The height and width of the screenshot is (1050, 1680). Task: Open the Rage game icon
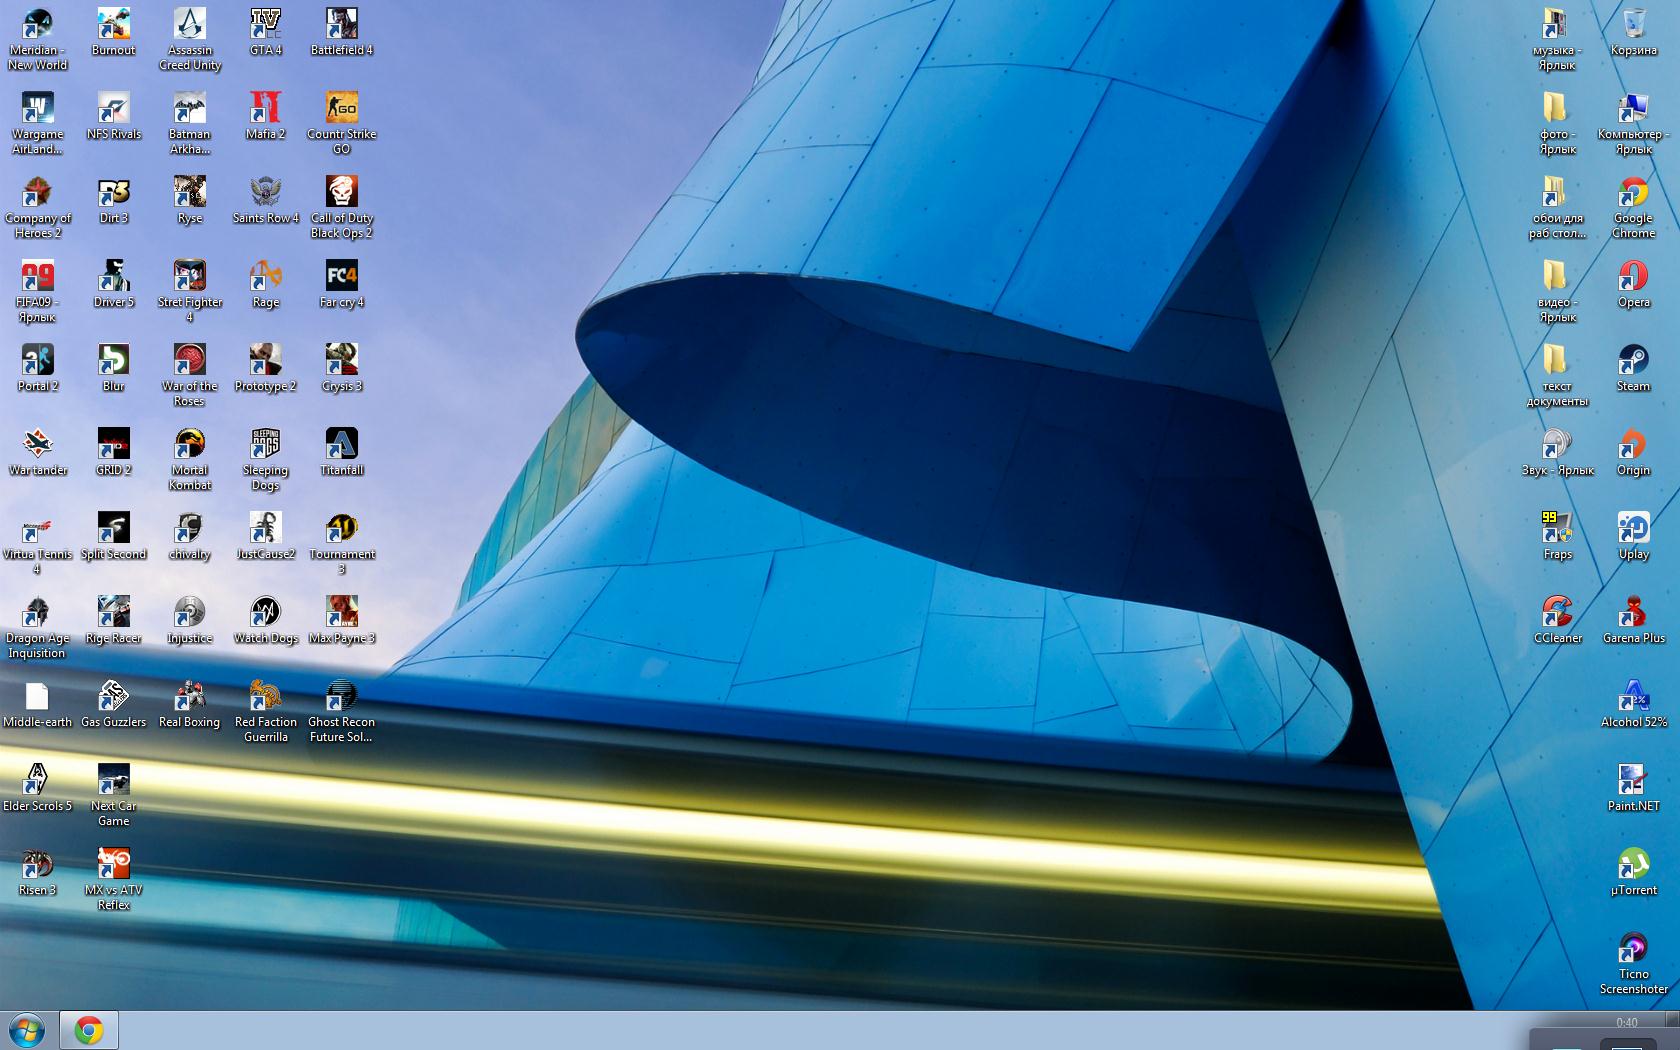(266, 284)
